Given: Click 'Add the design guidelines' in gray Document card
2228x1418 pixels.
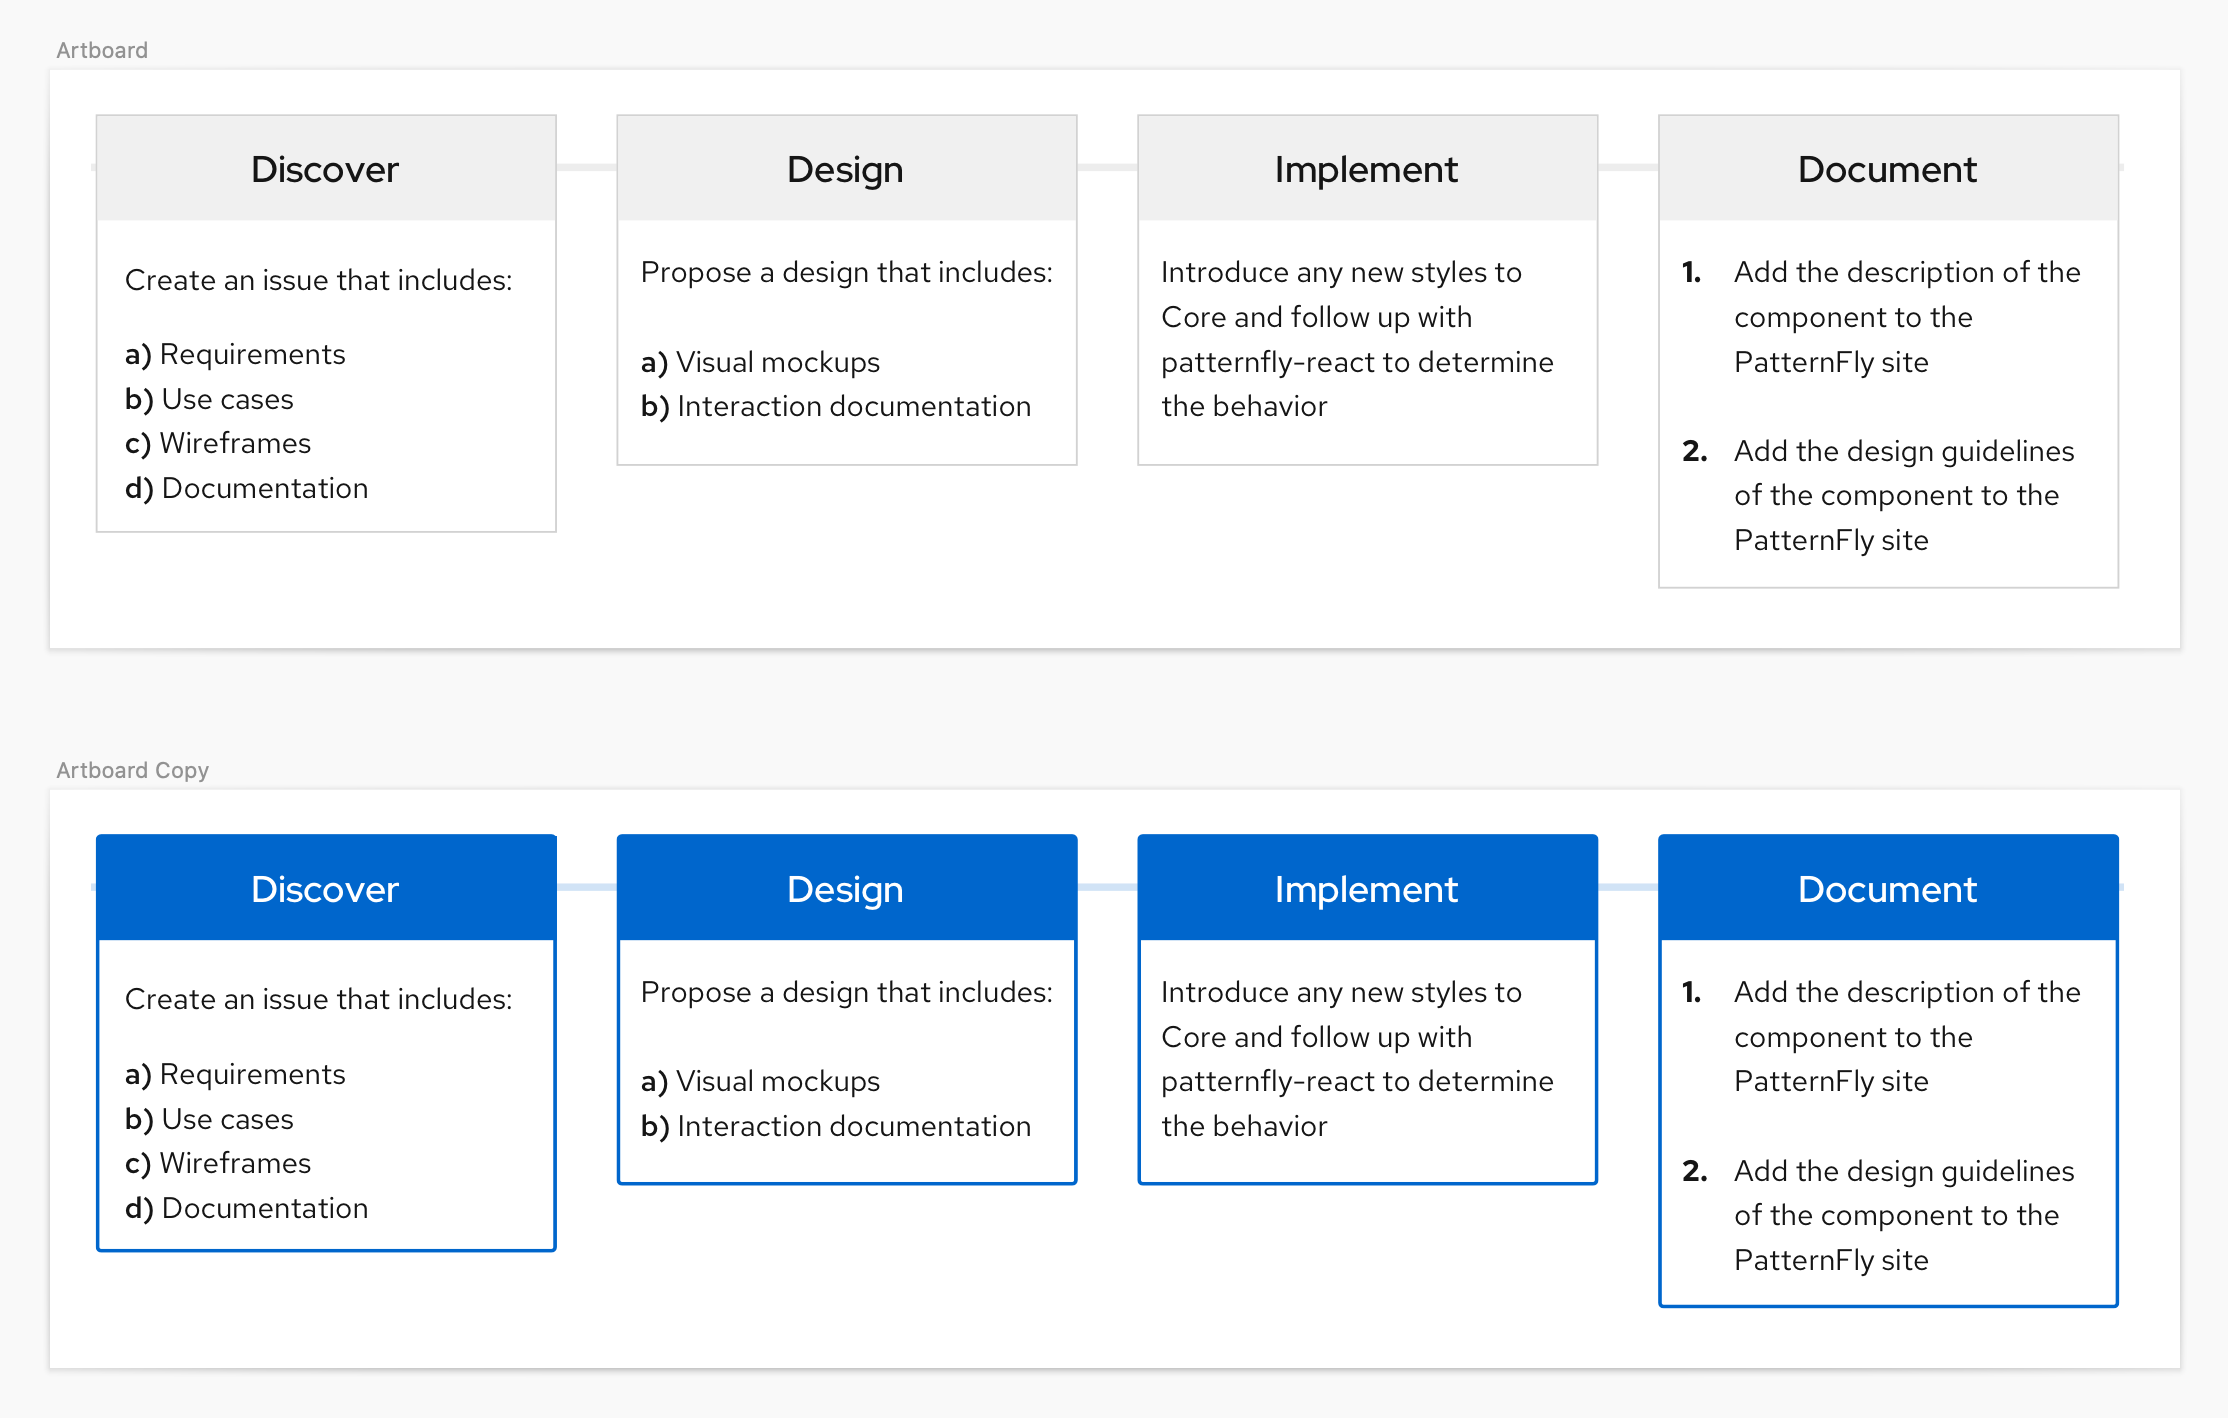Looking at the screenshot, I should click(1904, 451).
